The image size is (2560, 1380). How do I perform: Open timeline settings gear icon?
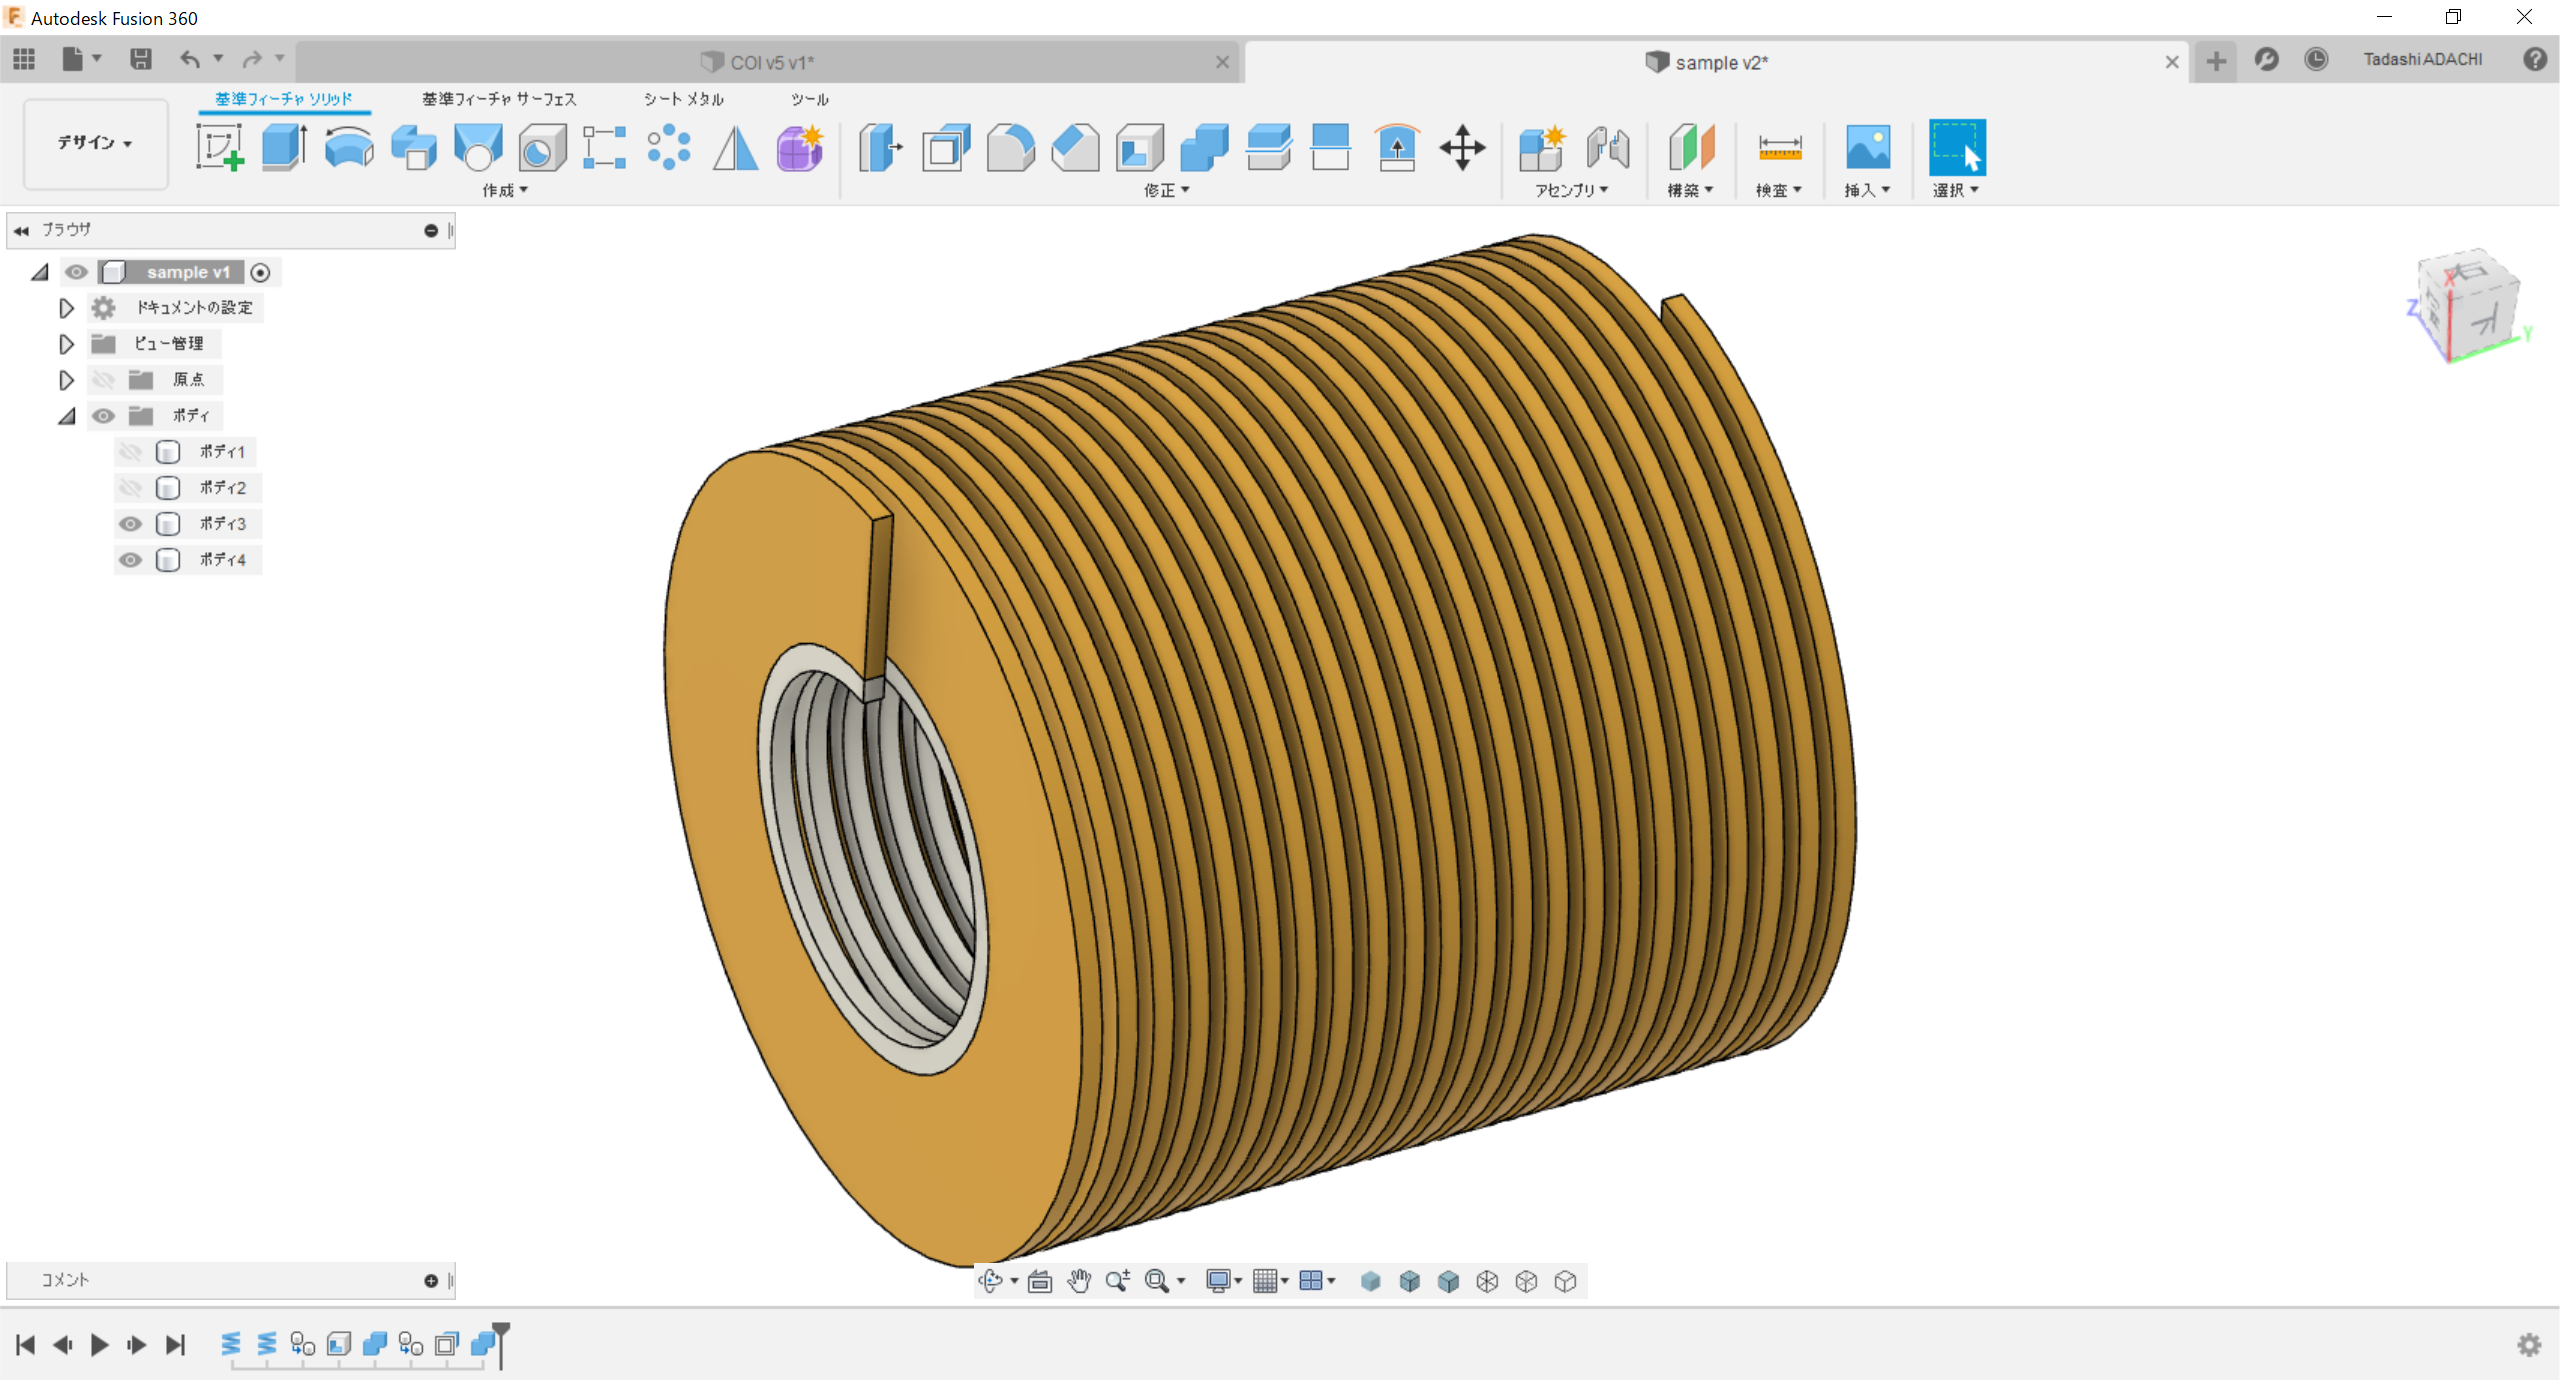tap(2529, 1345)
